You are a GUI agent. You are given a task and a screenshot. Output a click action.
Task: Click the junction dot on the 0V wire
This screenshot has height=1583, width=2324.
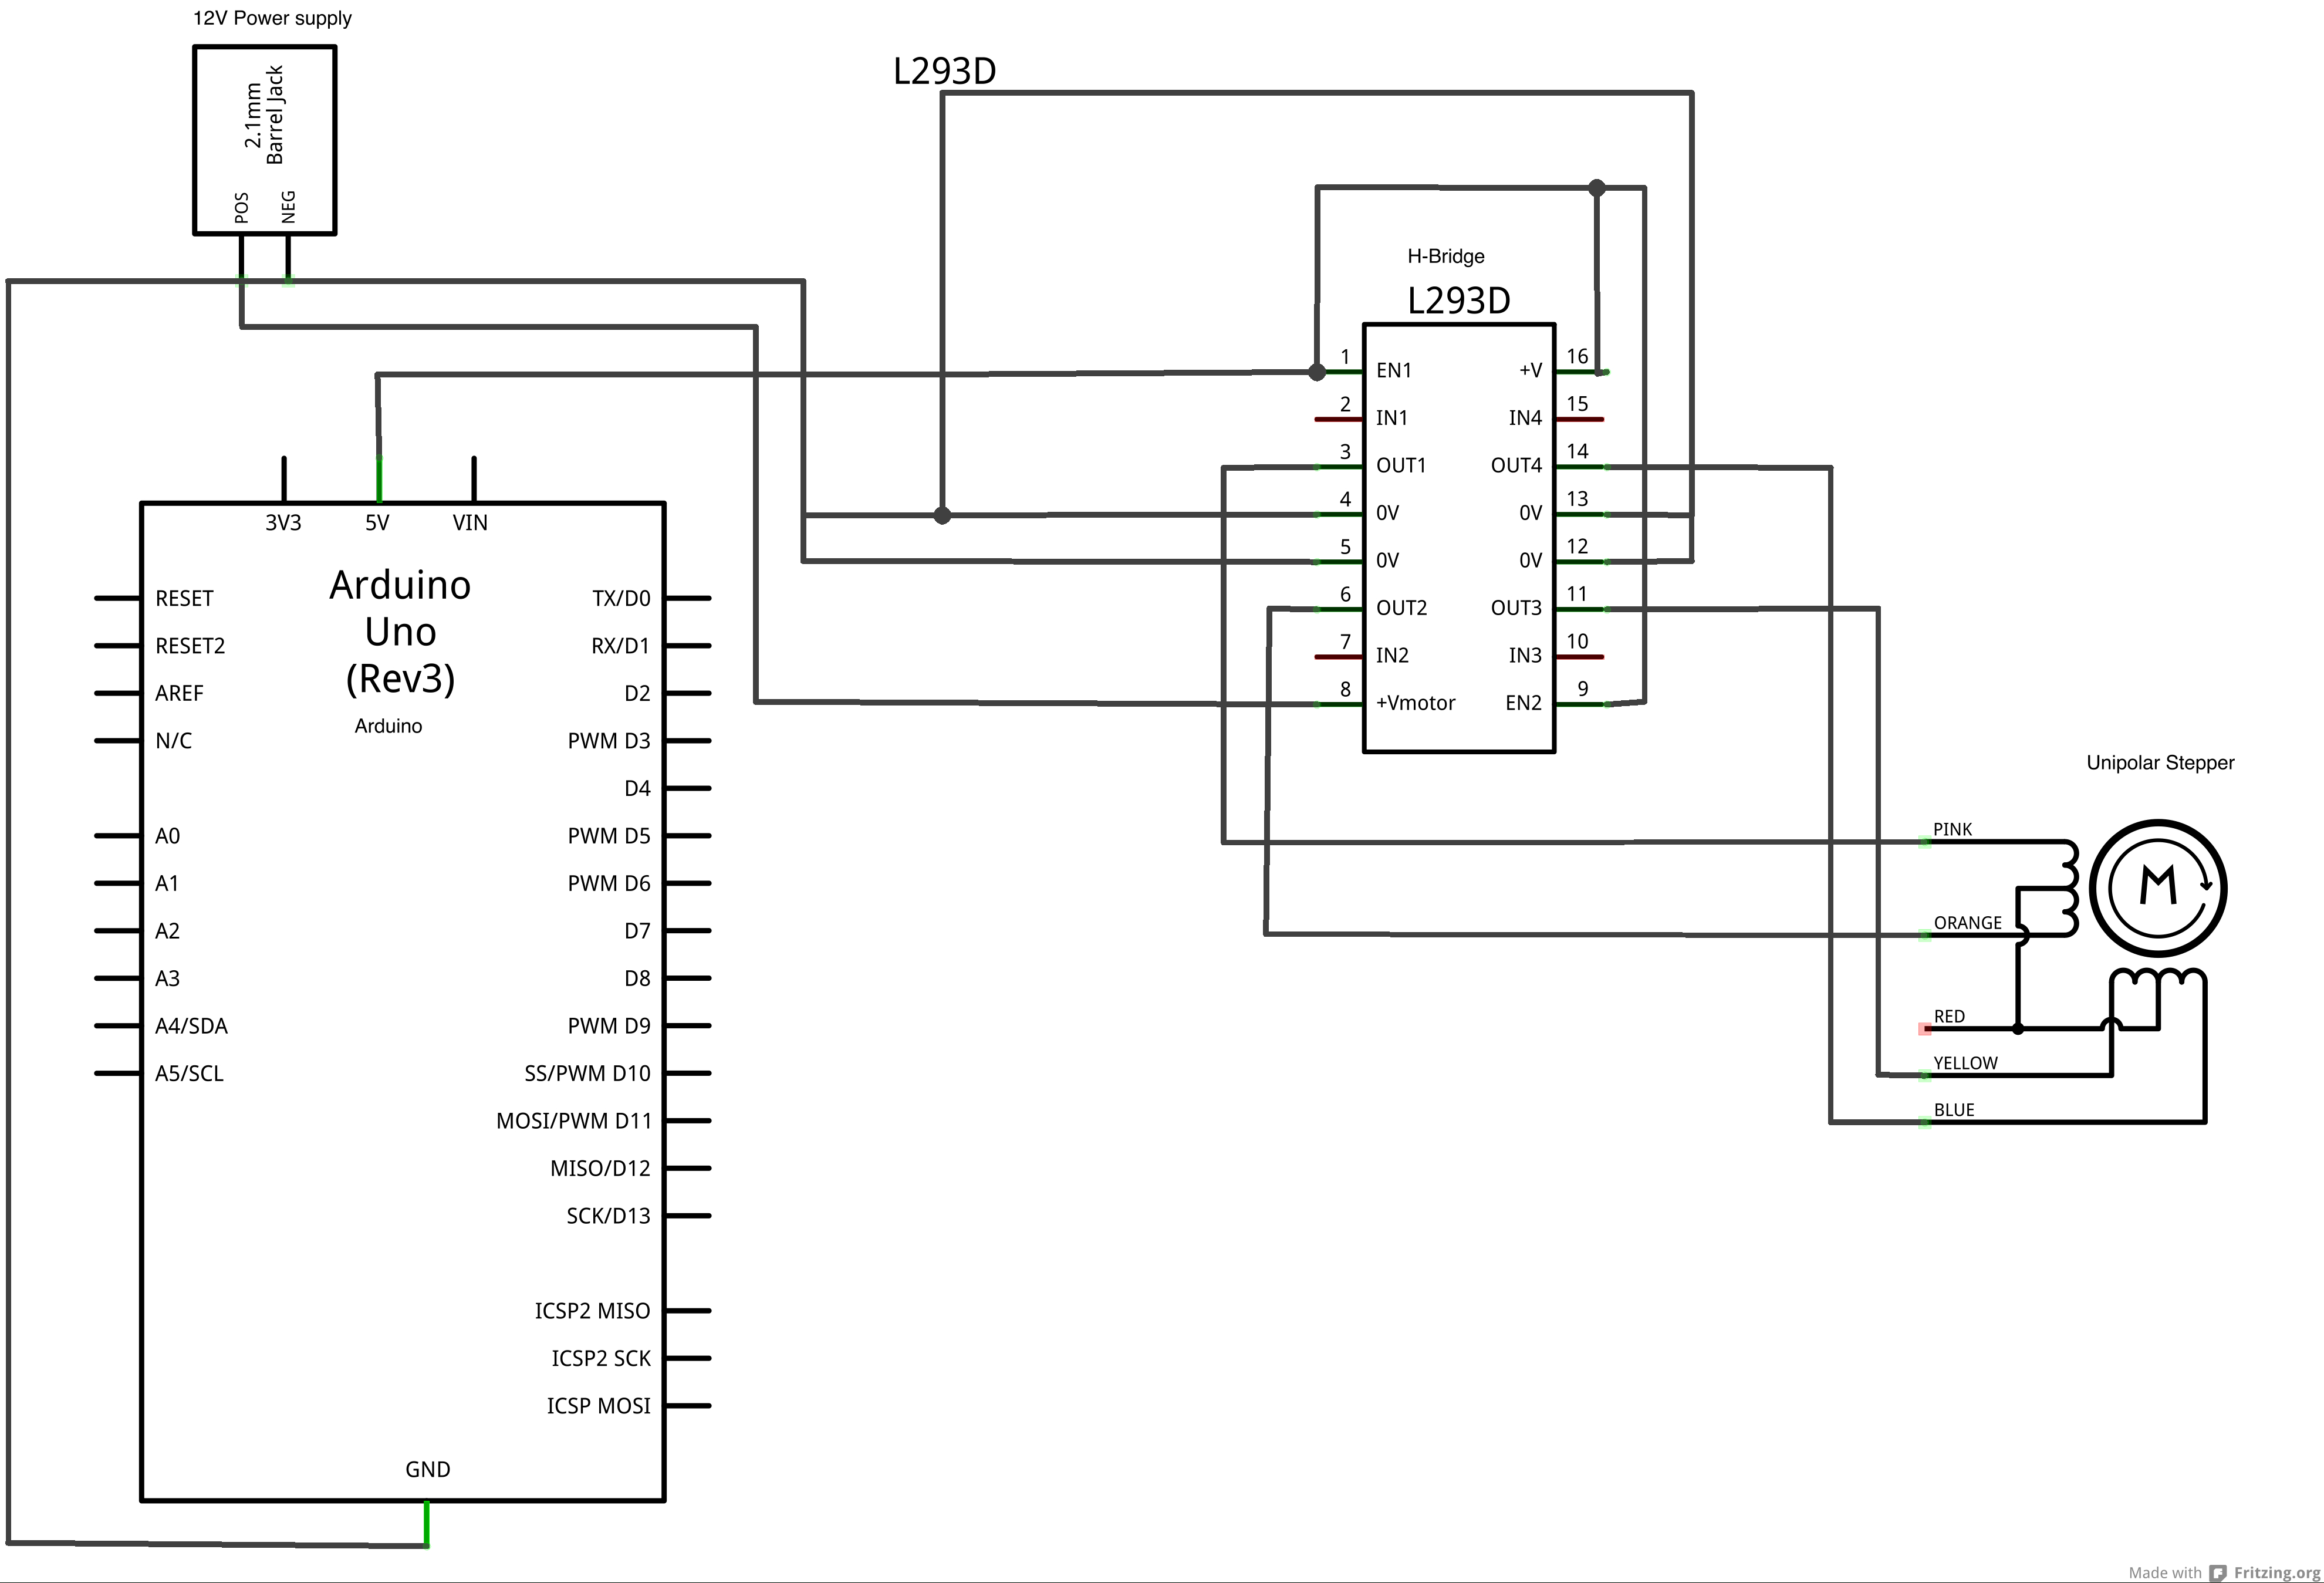point(942,515)
